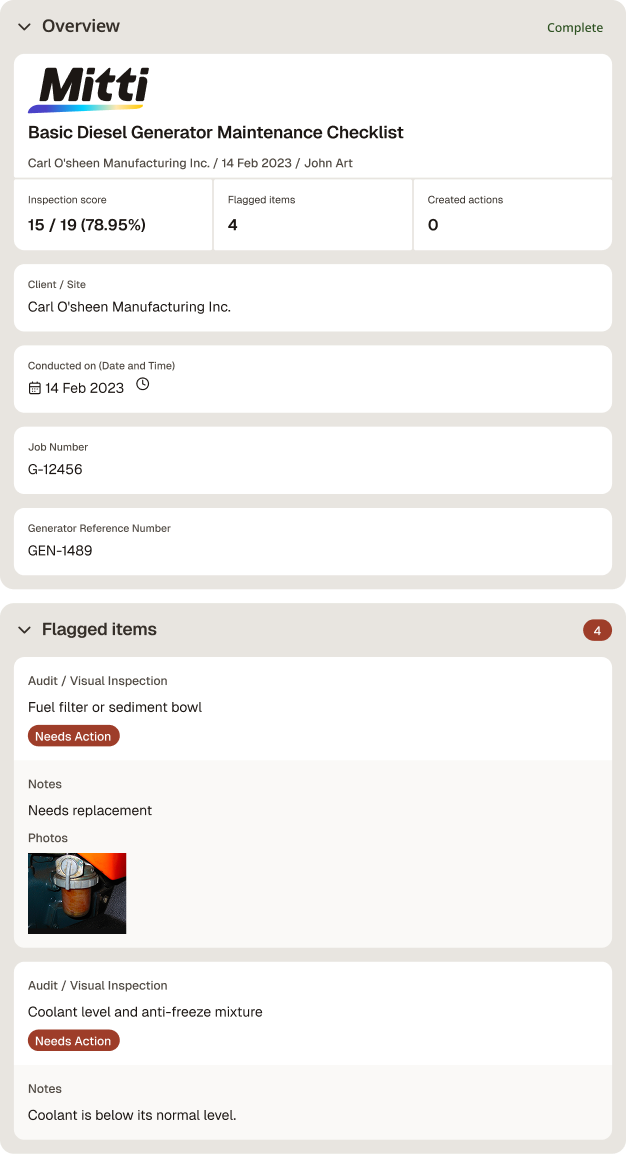Click the red flagged items count badge
626x1154 pixels.
pyautogui.click(x=597, y=630)
